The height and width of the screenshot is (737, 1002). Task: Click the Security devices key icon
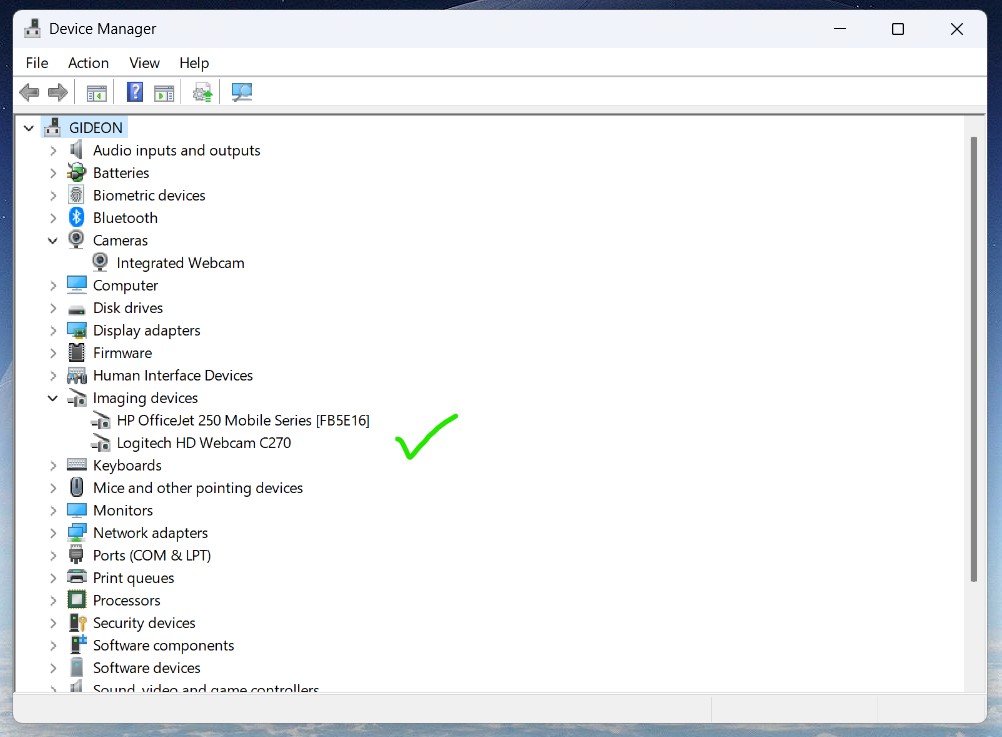click(77, 623)
